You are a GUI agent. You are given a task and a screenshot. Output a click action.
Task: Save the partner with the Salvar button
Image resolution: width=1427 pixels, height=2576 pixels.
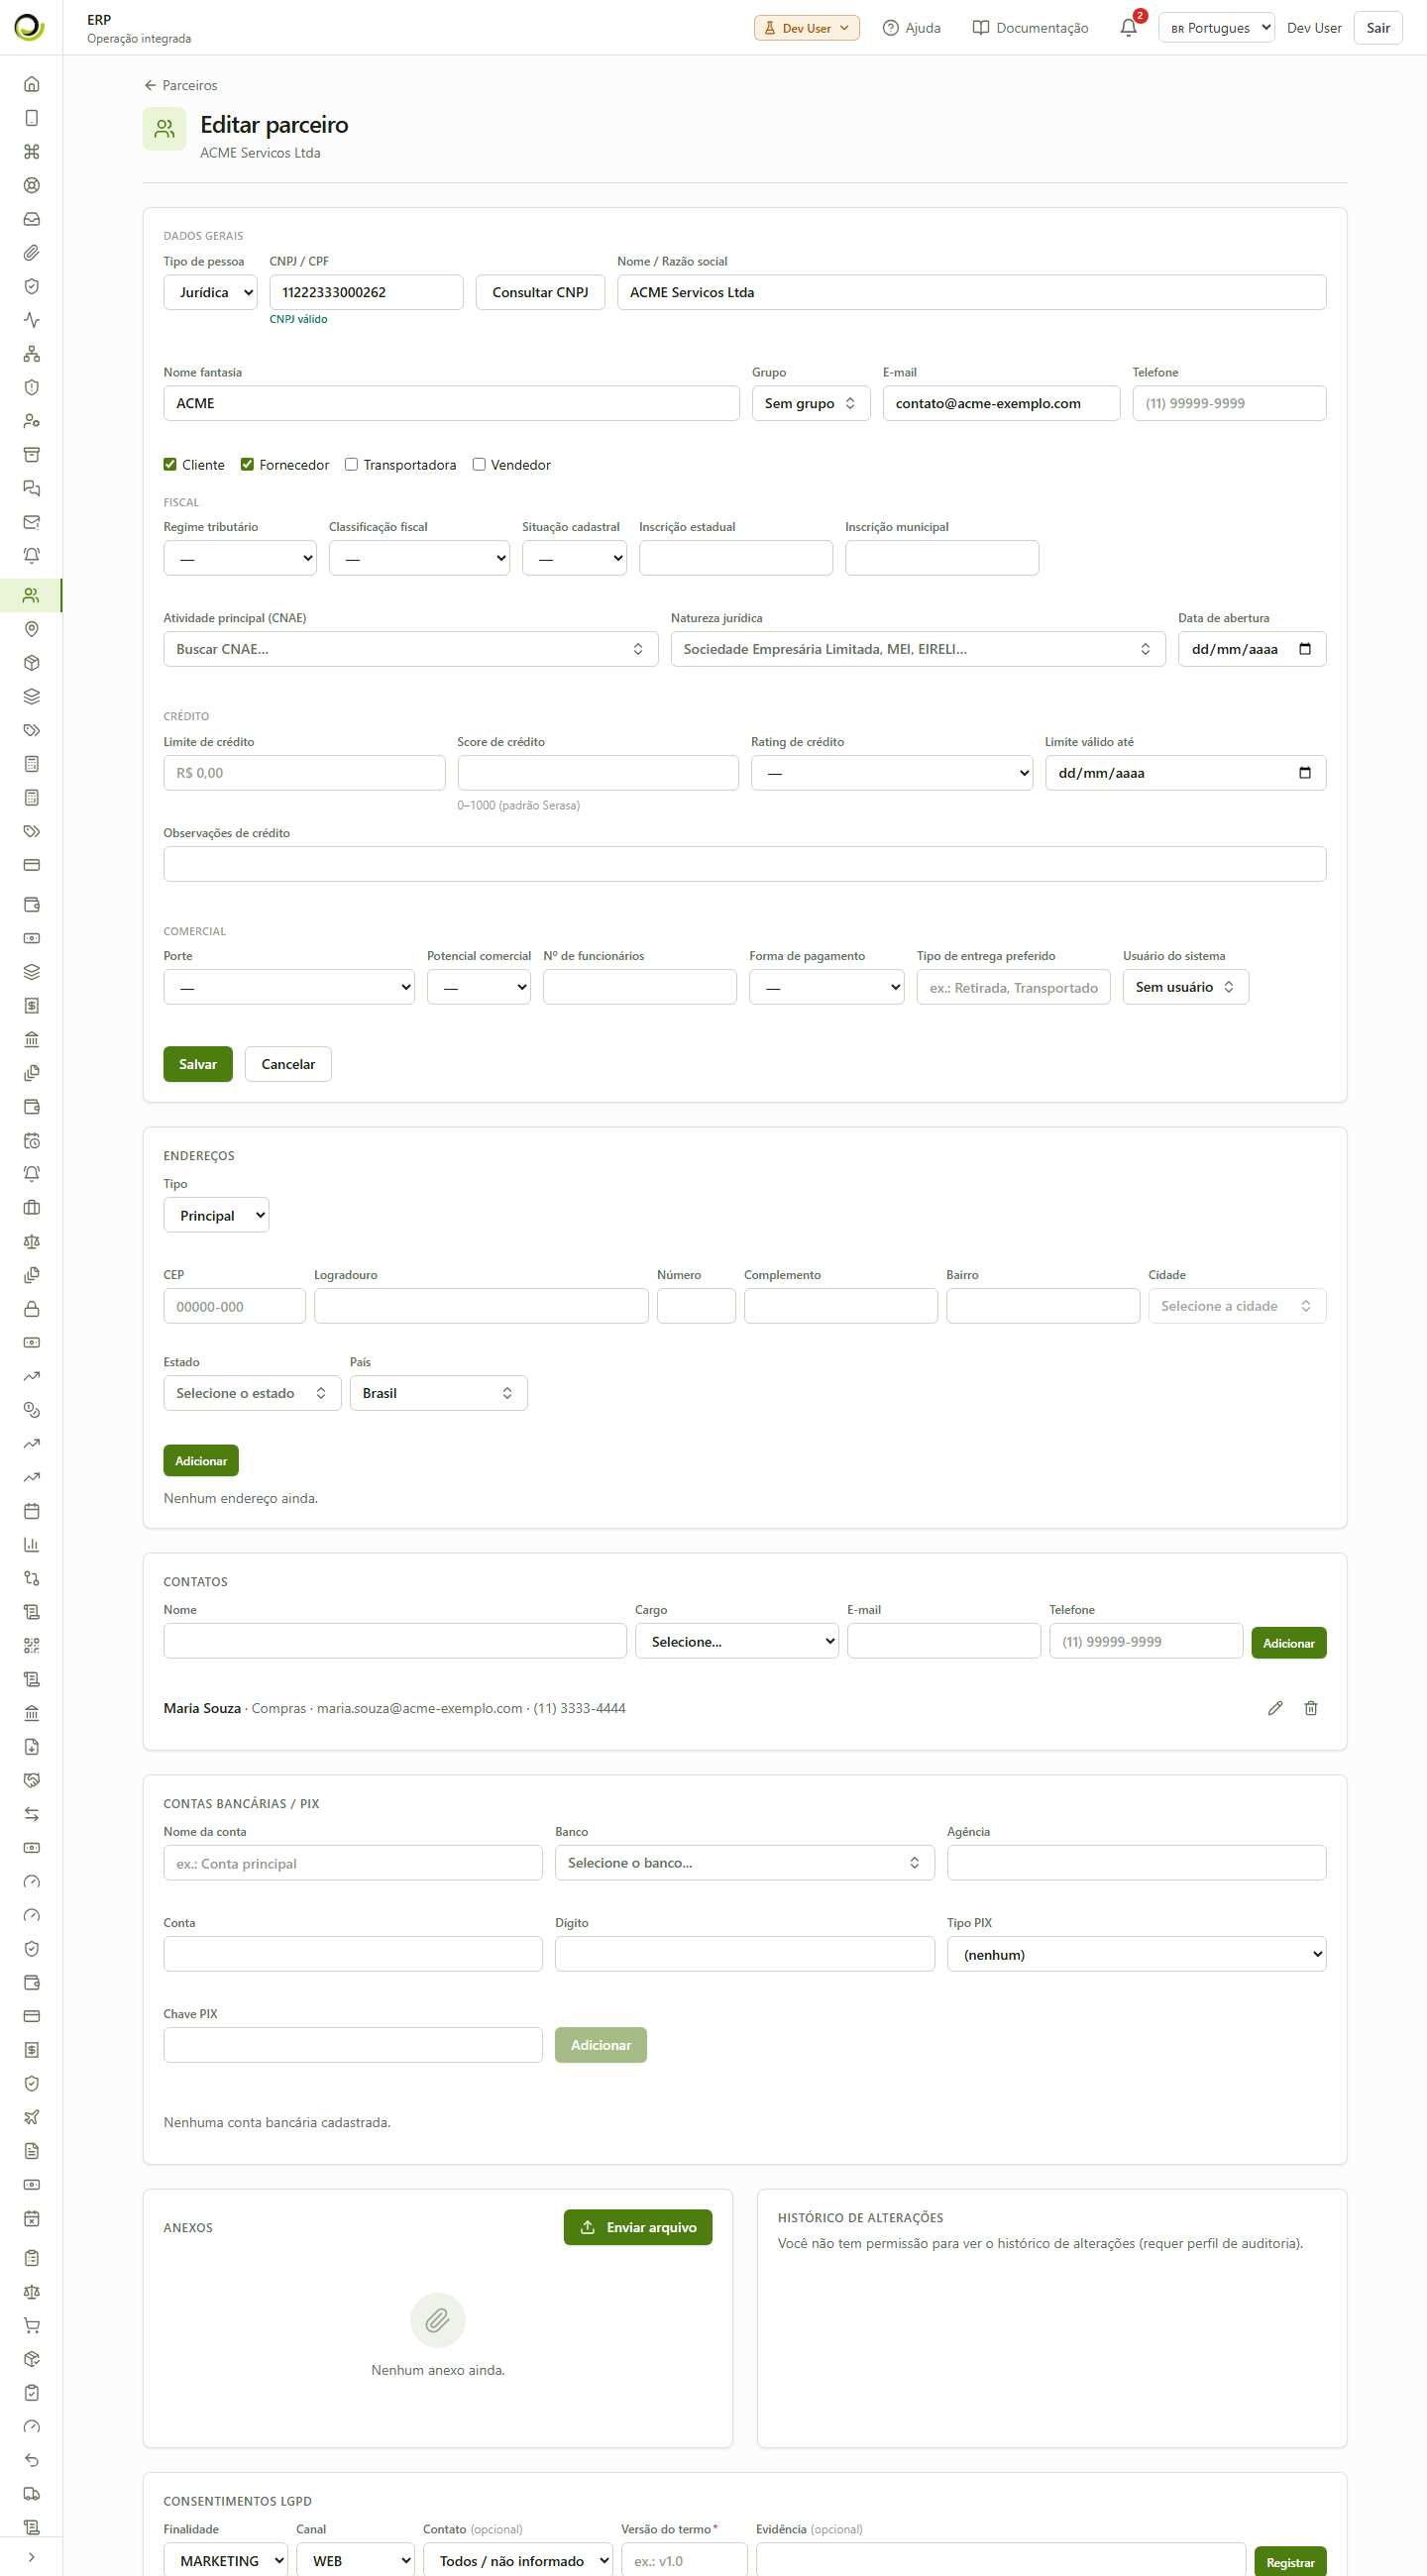click(x=198, y=1064)
